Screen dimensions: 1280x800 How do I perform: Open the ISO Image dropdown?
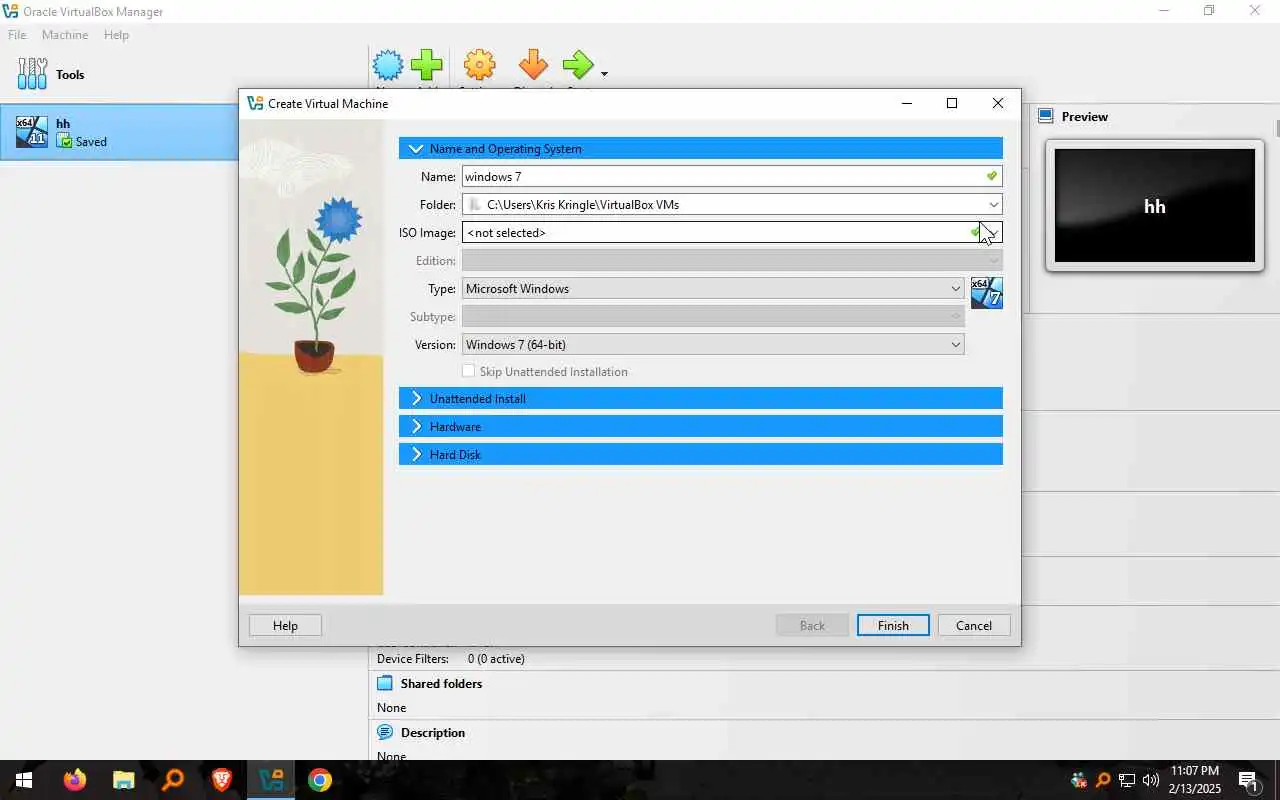coord(993,233)
